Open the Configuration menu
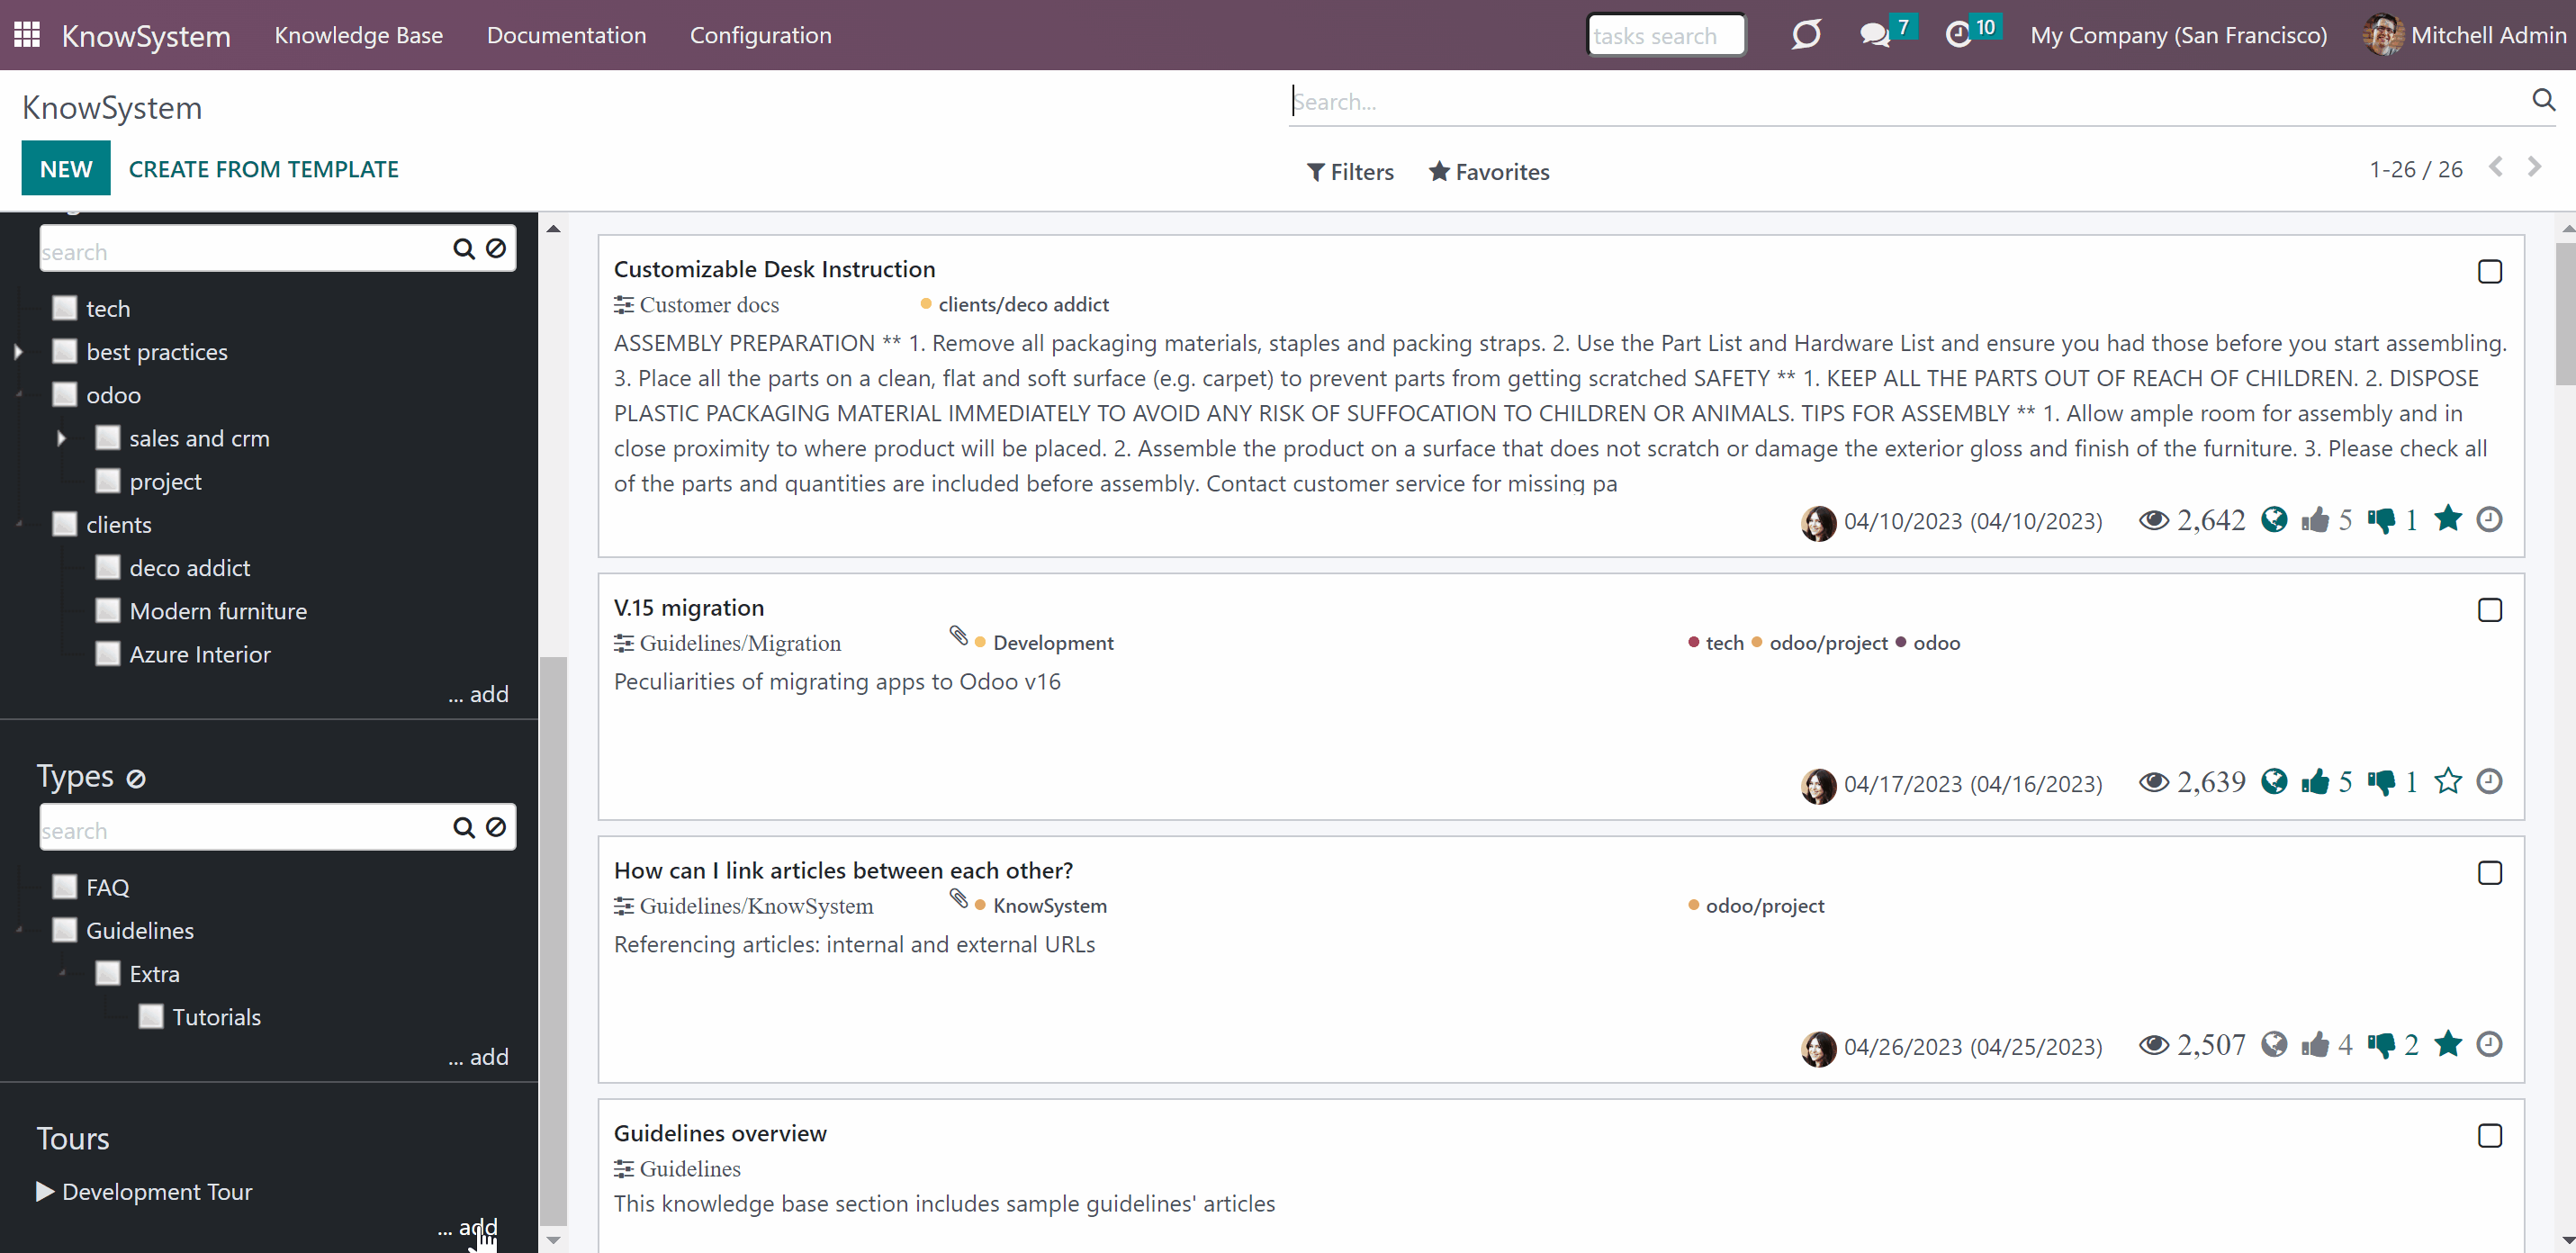The image size is (2576, 1253). click(760, 35)
